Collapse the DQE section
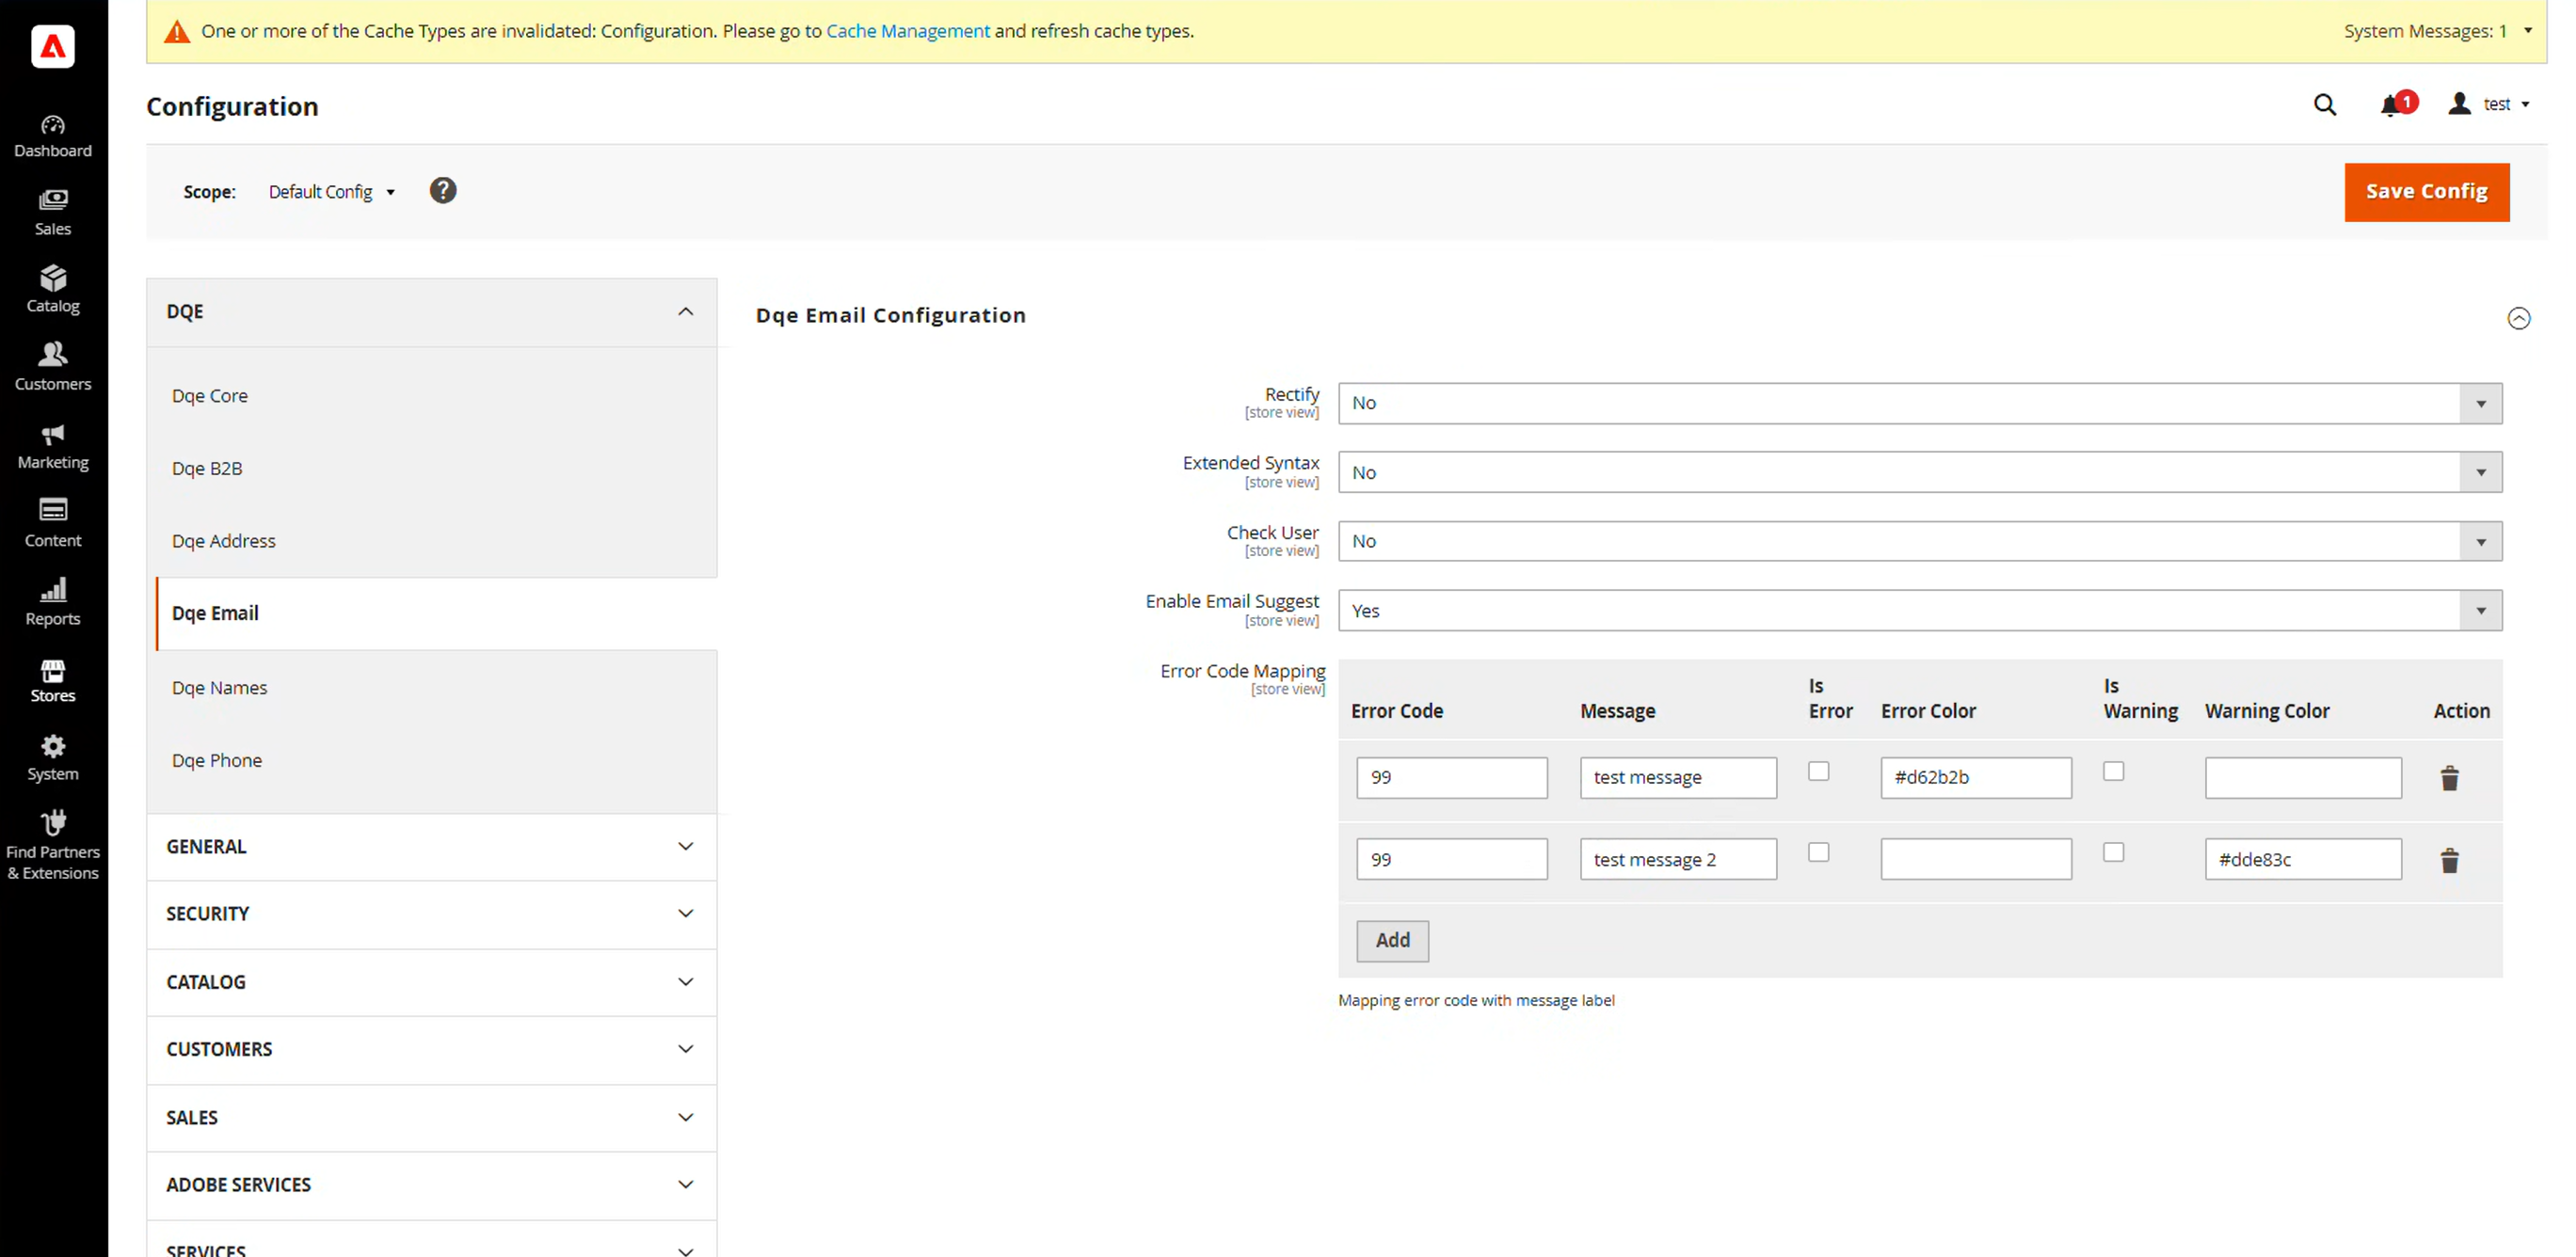 point(431,312)
